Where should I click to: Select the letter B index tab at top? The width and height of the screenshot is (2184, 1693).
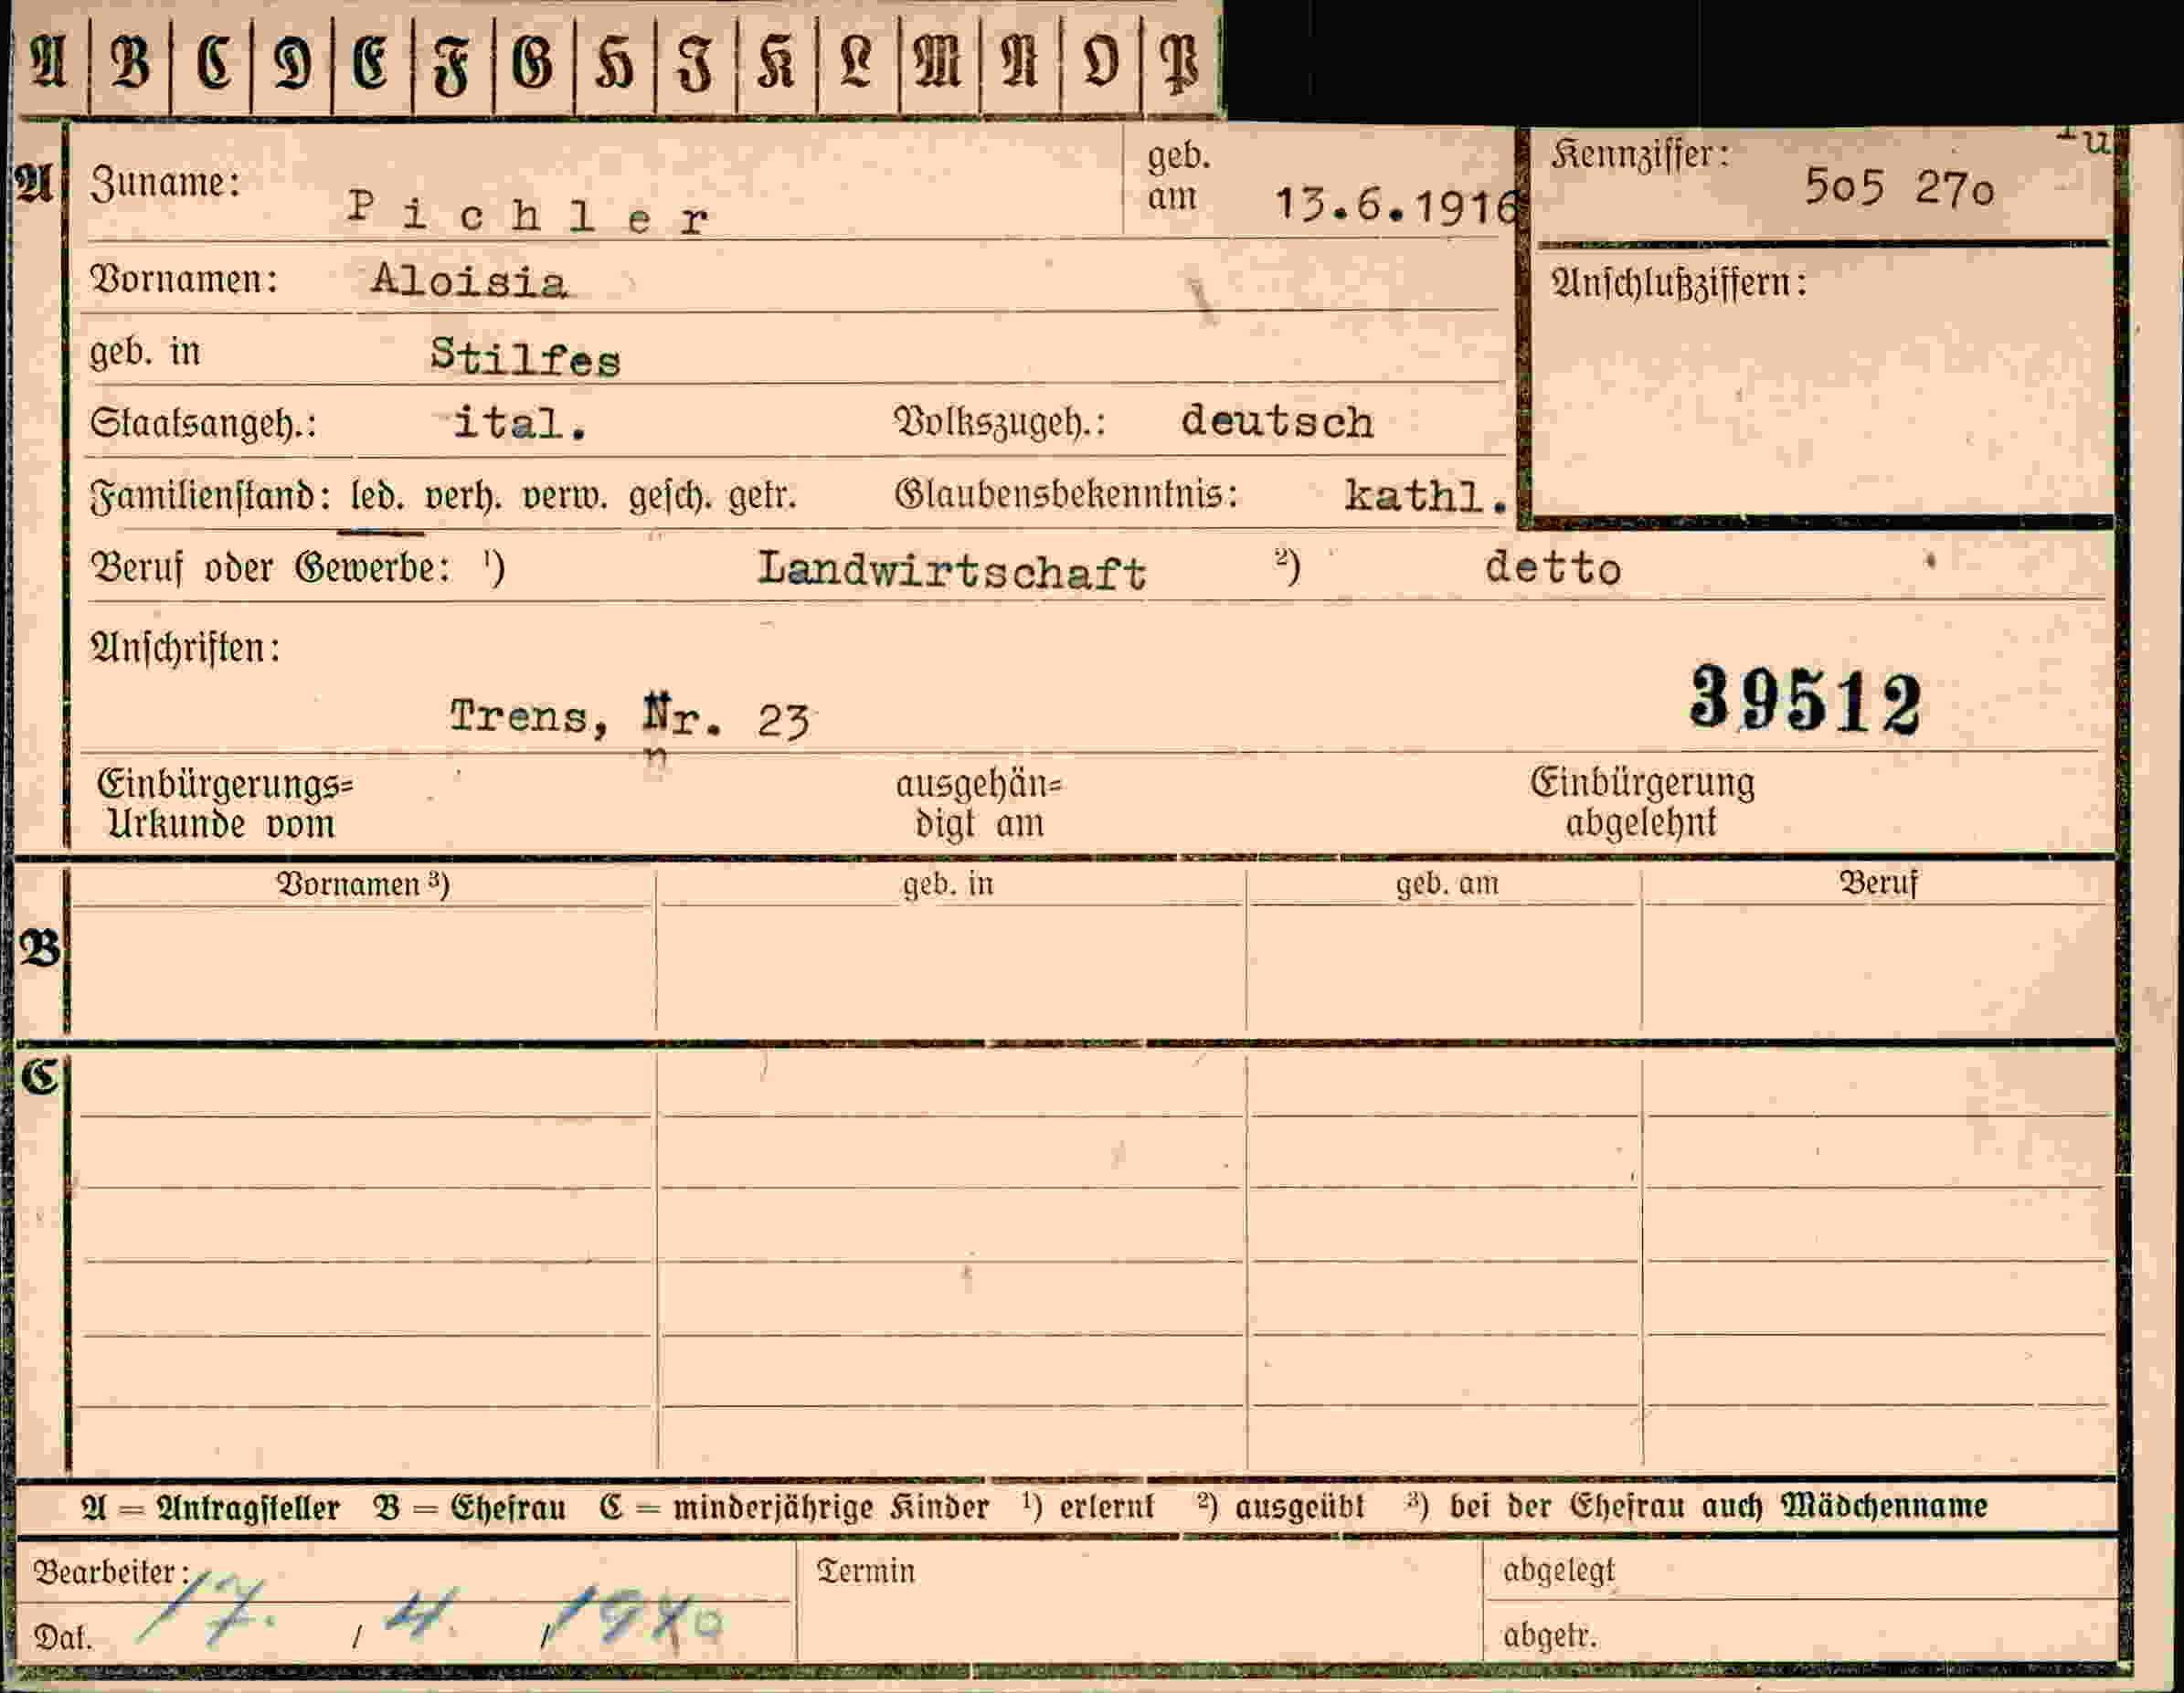130,62
